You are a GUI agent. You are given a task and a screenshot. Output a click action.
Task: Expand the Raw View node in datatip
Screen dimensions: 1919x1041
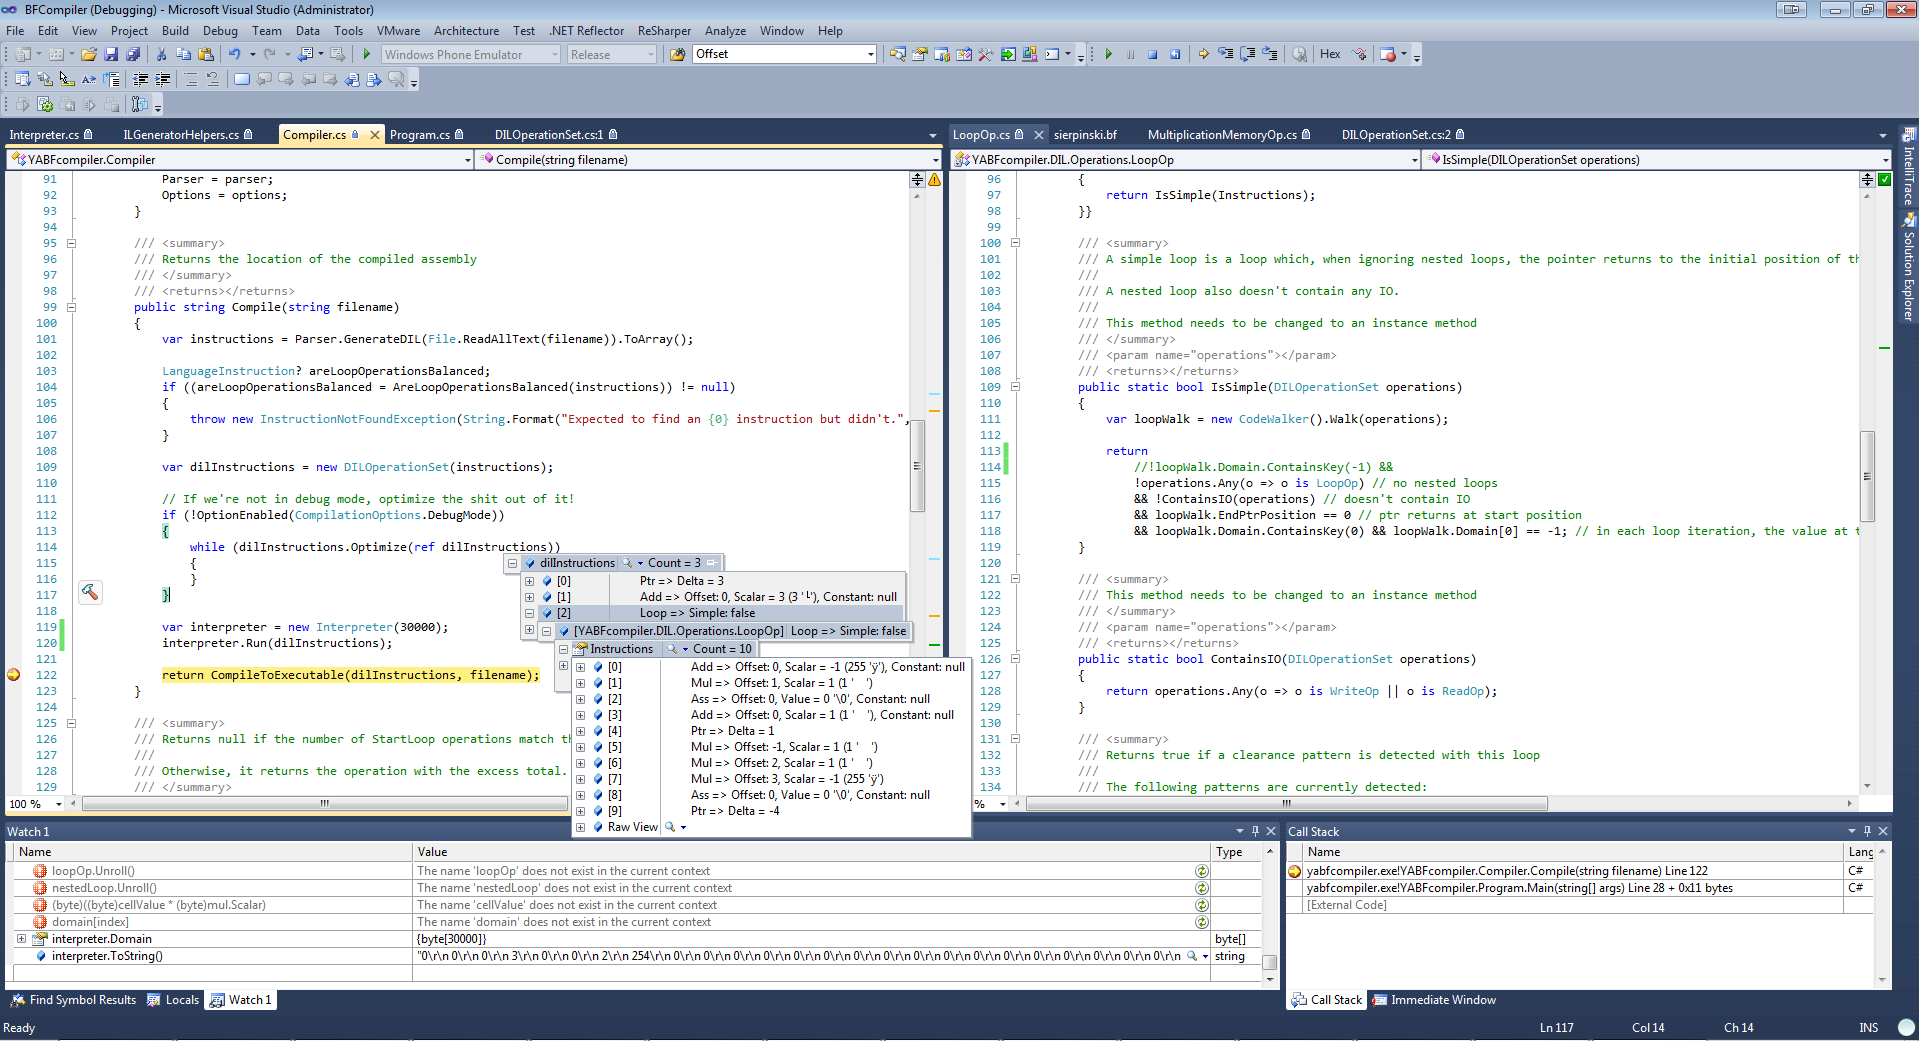click(580, 827)
